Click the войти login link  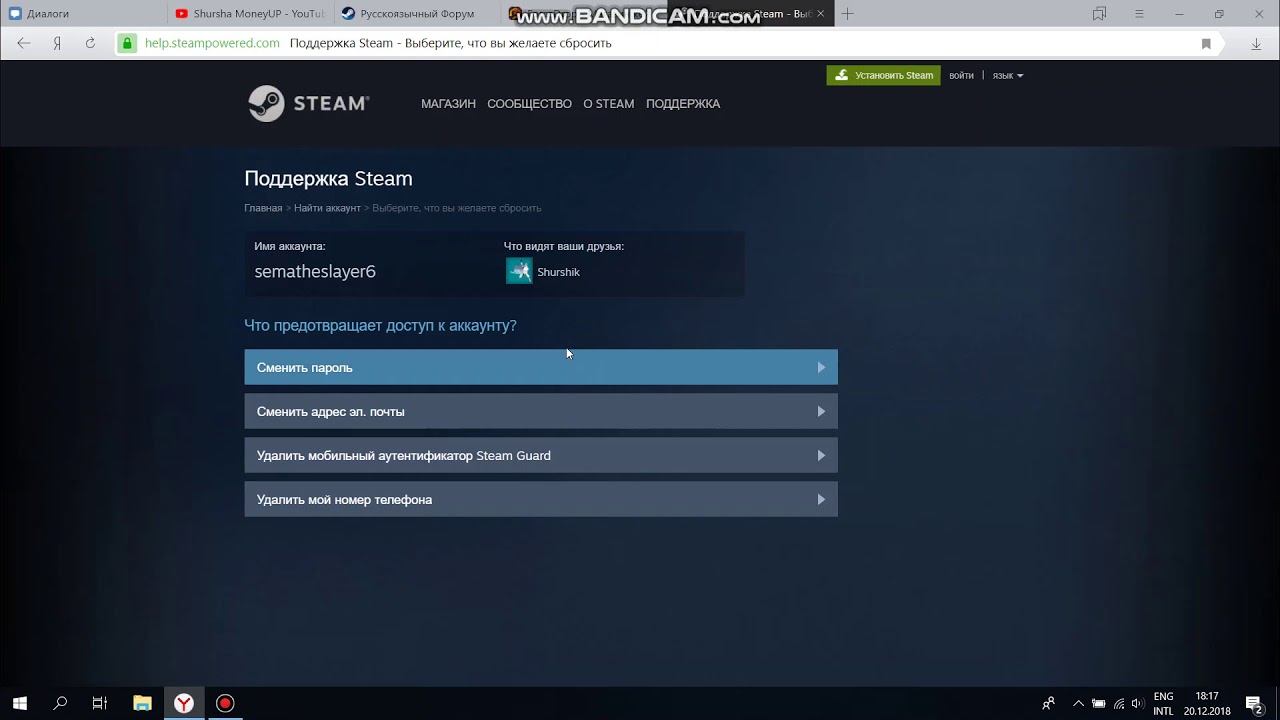[x=961, y=75]
